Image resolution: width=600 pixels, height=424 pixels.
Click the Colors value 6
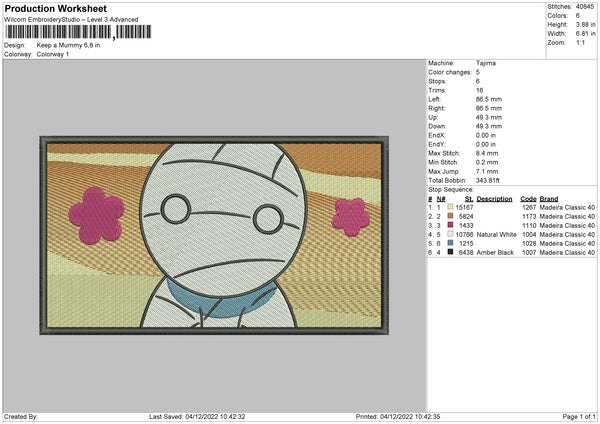click(x=578, y=16)
